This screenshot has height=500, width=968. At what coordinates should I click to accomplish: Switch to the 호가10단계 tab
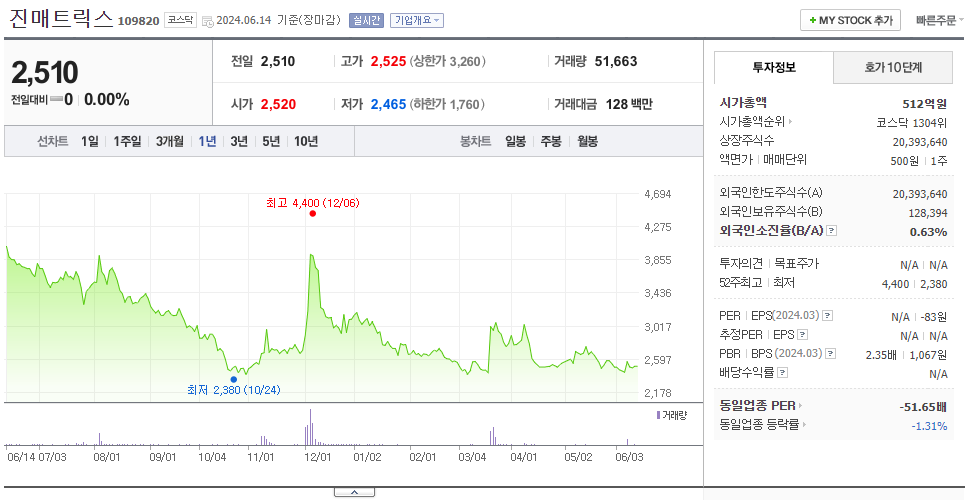tap(893, 68)
